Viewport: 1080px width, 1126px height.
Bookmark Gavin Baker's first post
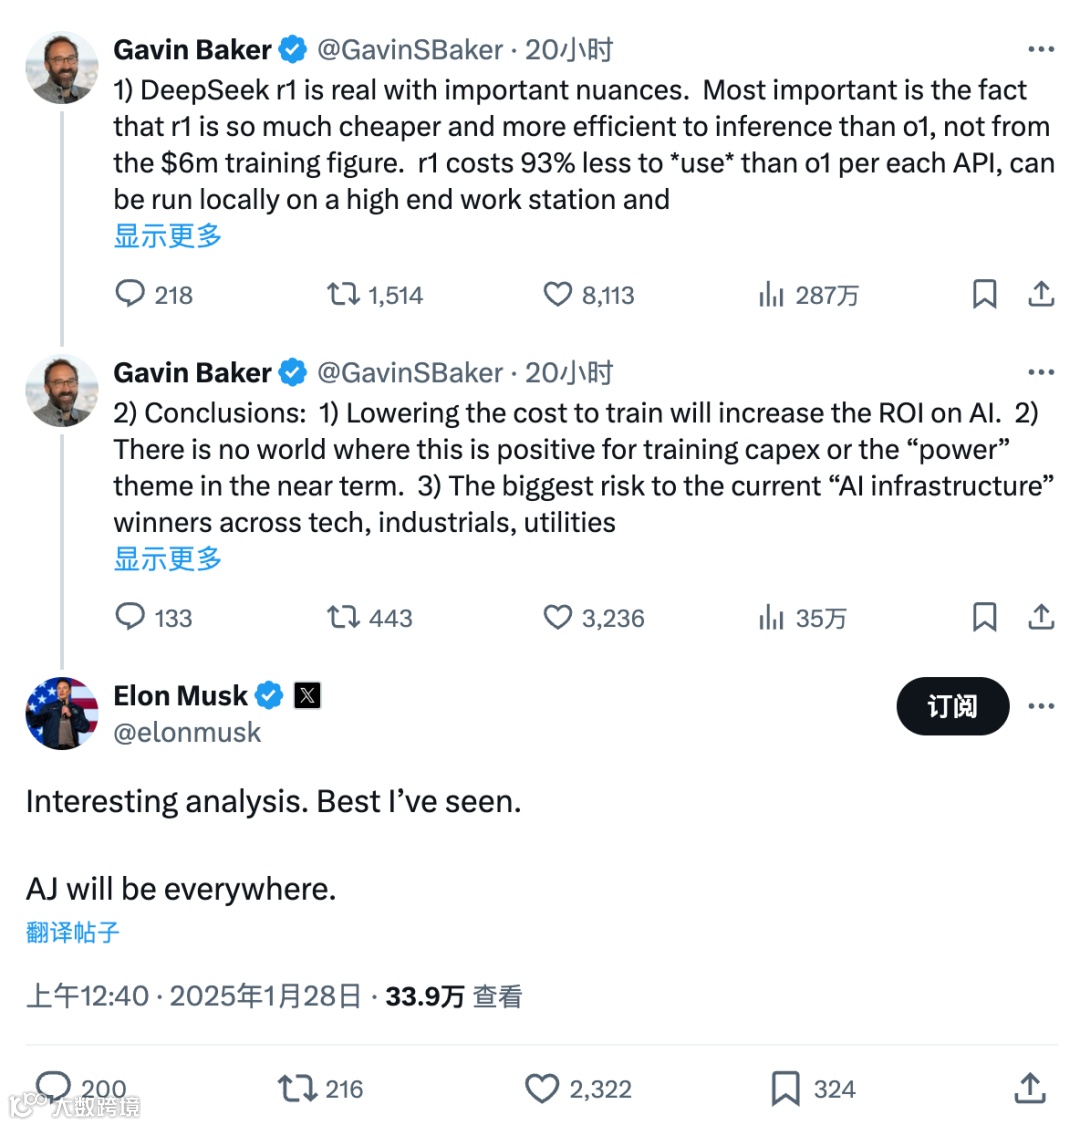pyautogui.click(x=984, y=294)
